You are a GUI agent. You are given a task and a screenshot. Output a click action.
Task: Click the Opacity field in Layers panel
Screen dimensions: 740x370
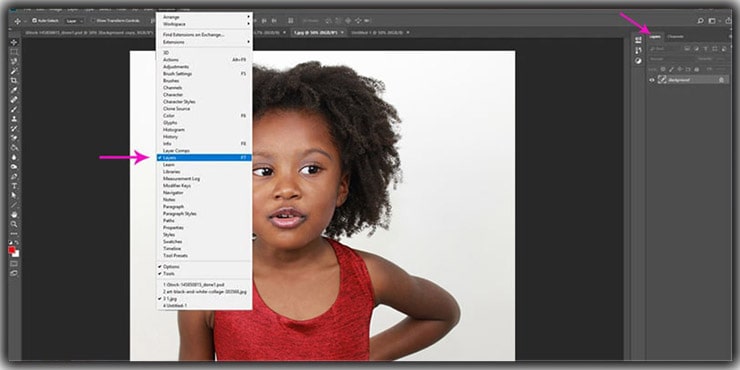pos(721,59)
